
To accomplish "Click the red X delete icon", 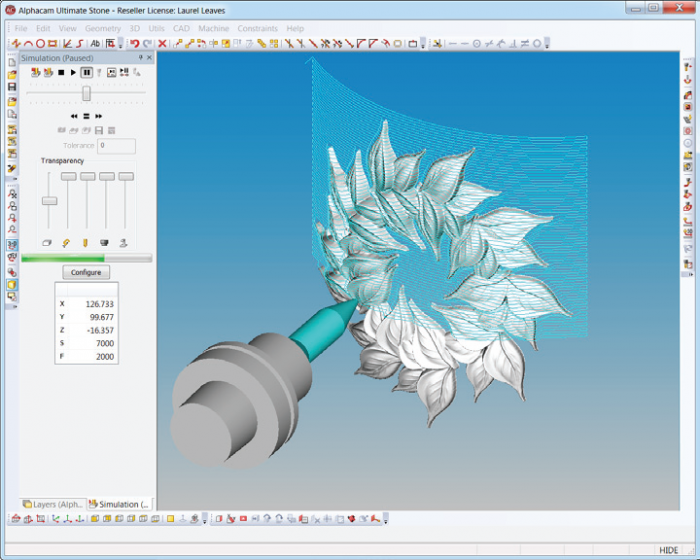I will [x=162, y=43].
